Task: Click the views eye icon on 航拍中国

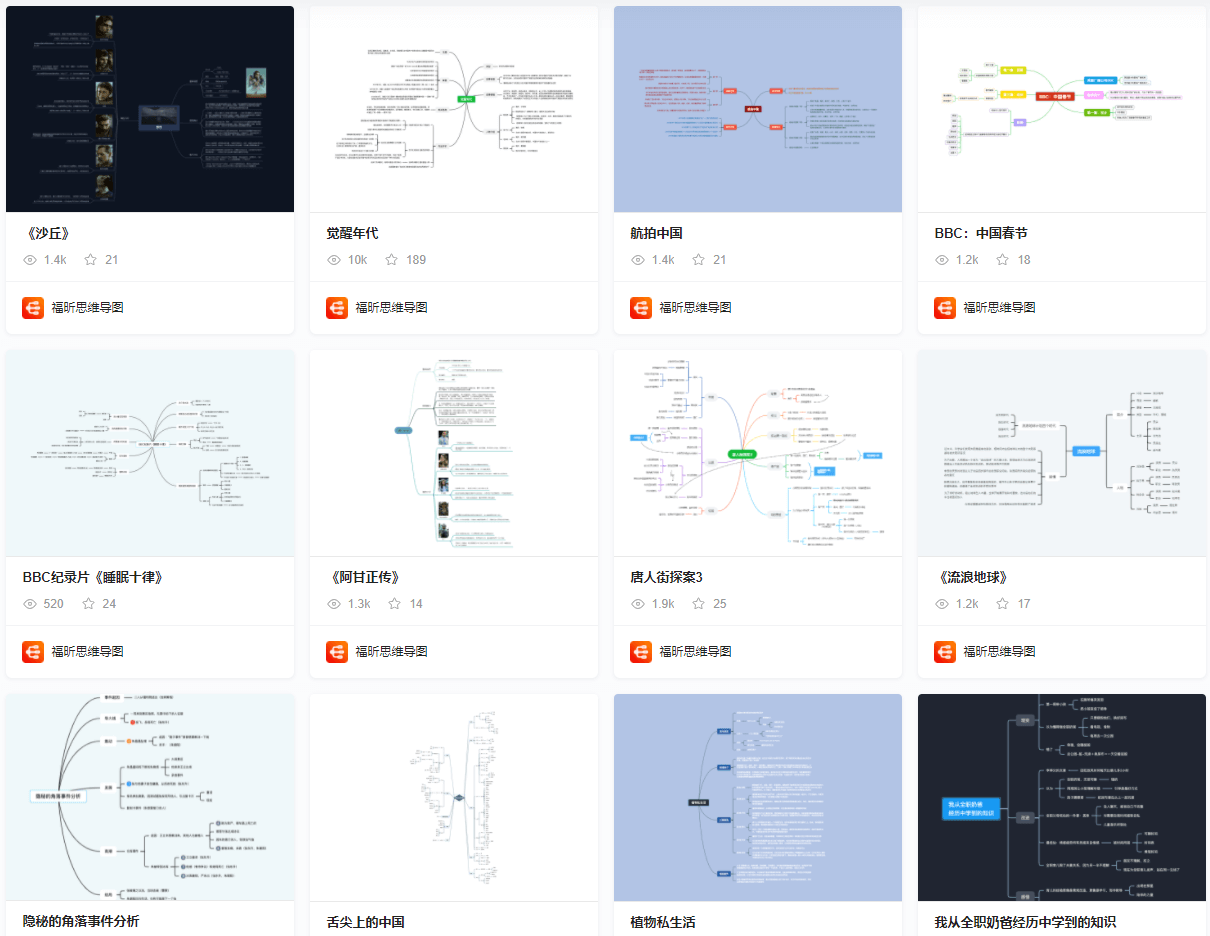Action: (638, 260)
